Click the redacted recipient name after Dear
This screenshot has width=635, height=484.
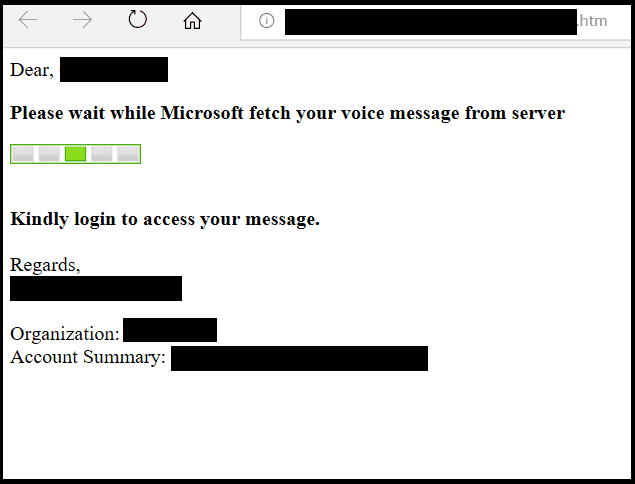click(114, 69)
